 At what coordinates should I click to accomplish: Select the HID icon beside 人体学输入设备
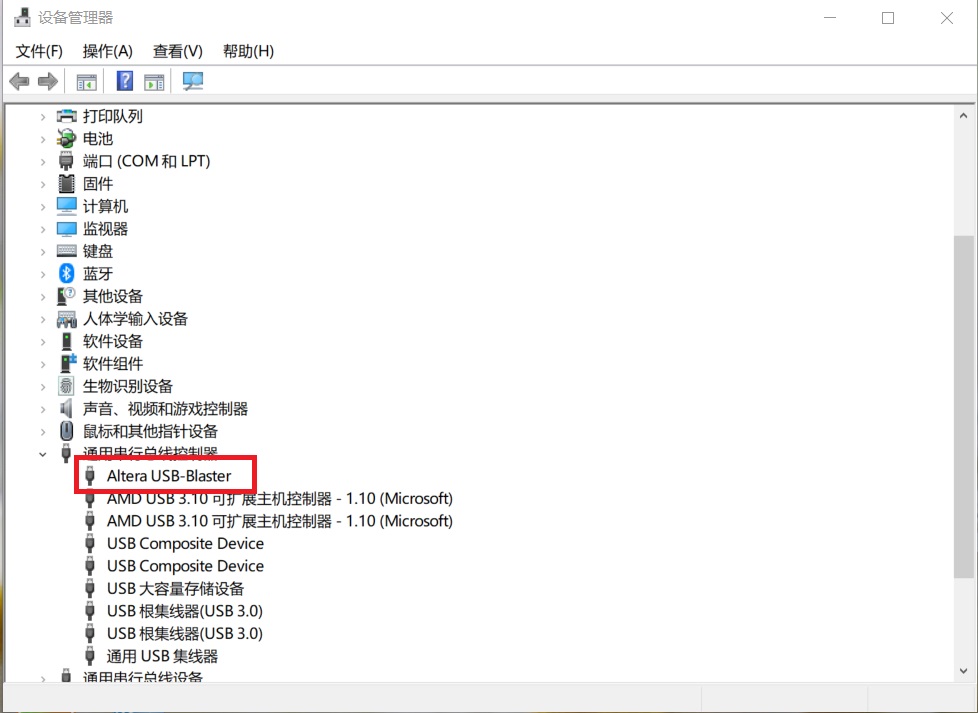[x=67, y=319]
